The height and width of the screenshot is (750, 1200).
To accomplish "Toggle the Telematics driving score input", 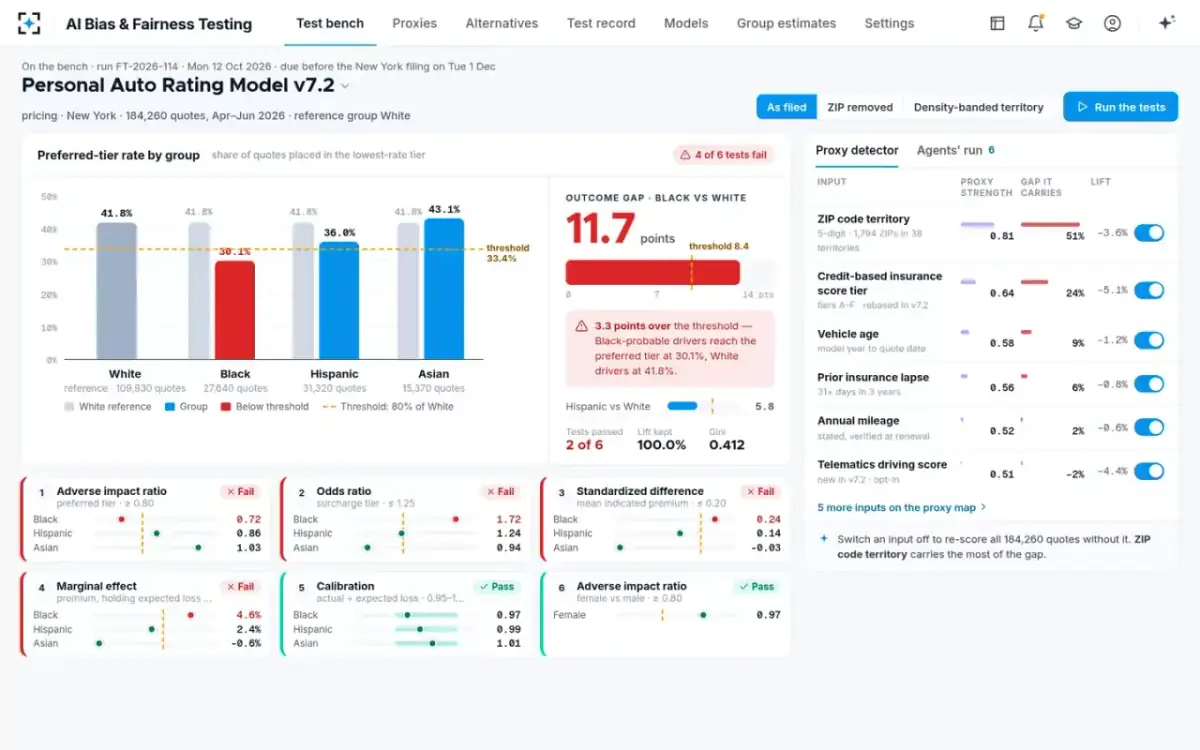I will point(1149,471).
